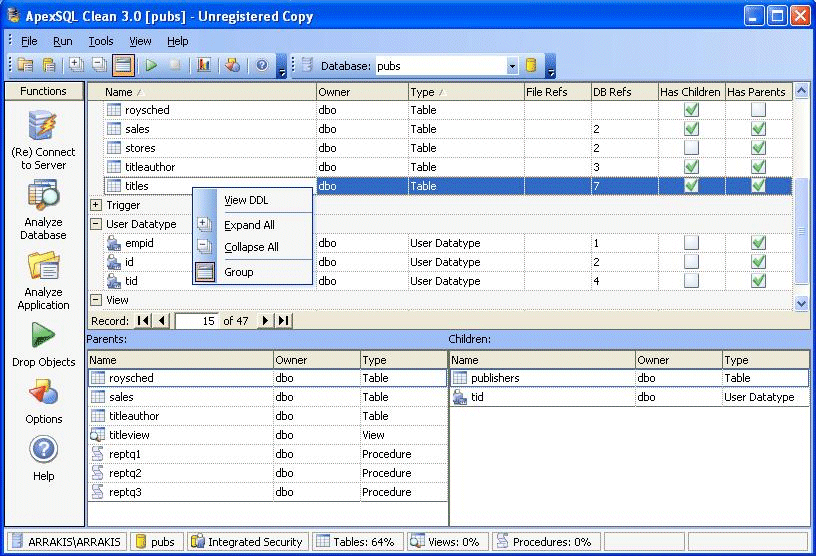The width and height of the screenshot is (816, 556).
Task: Open the Run menu
Action: (62, 41)
